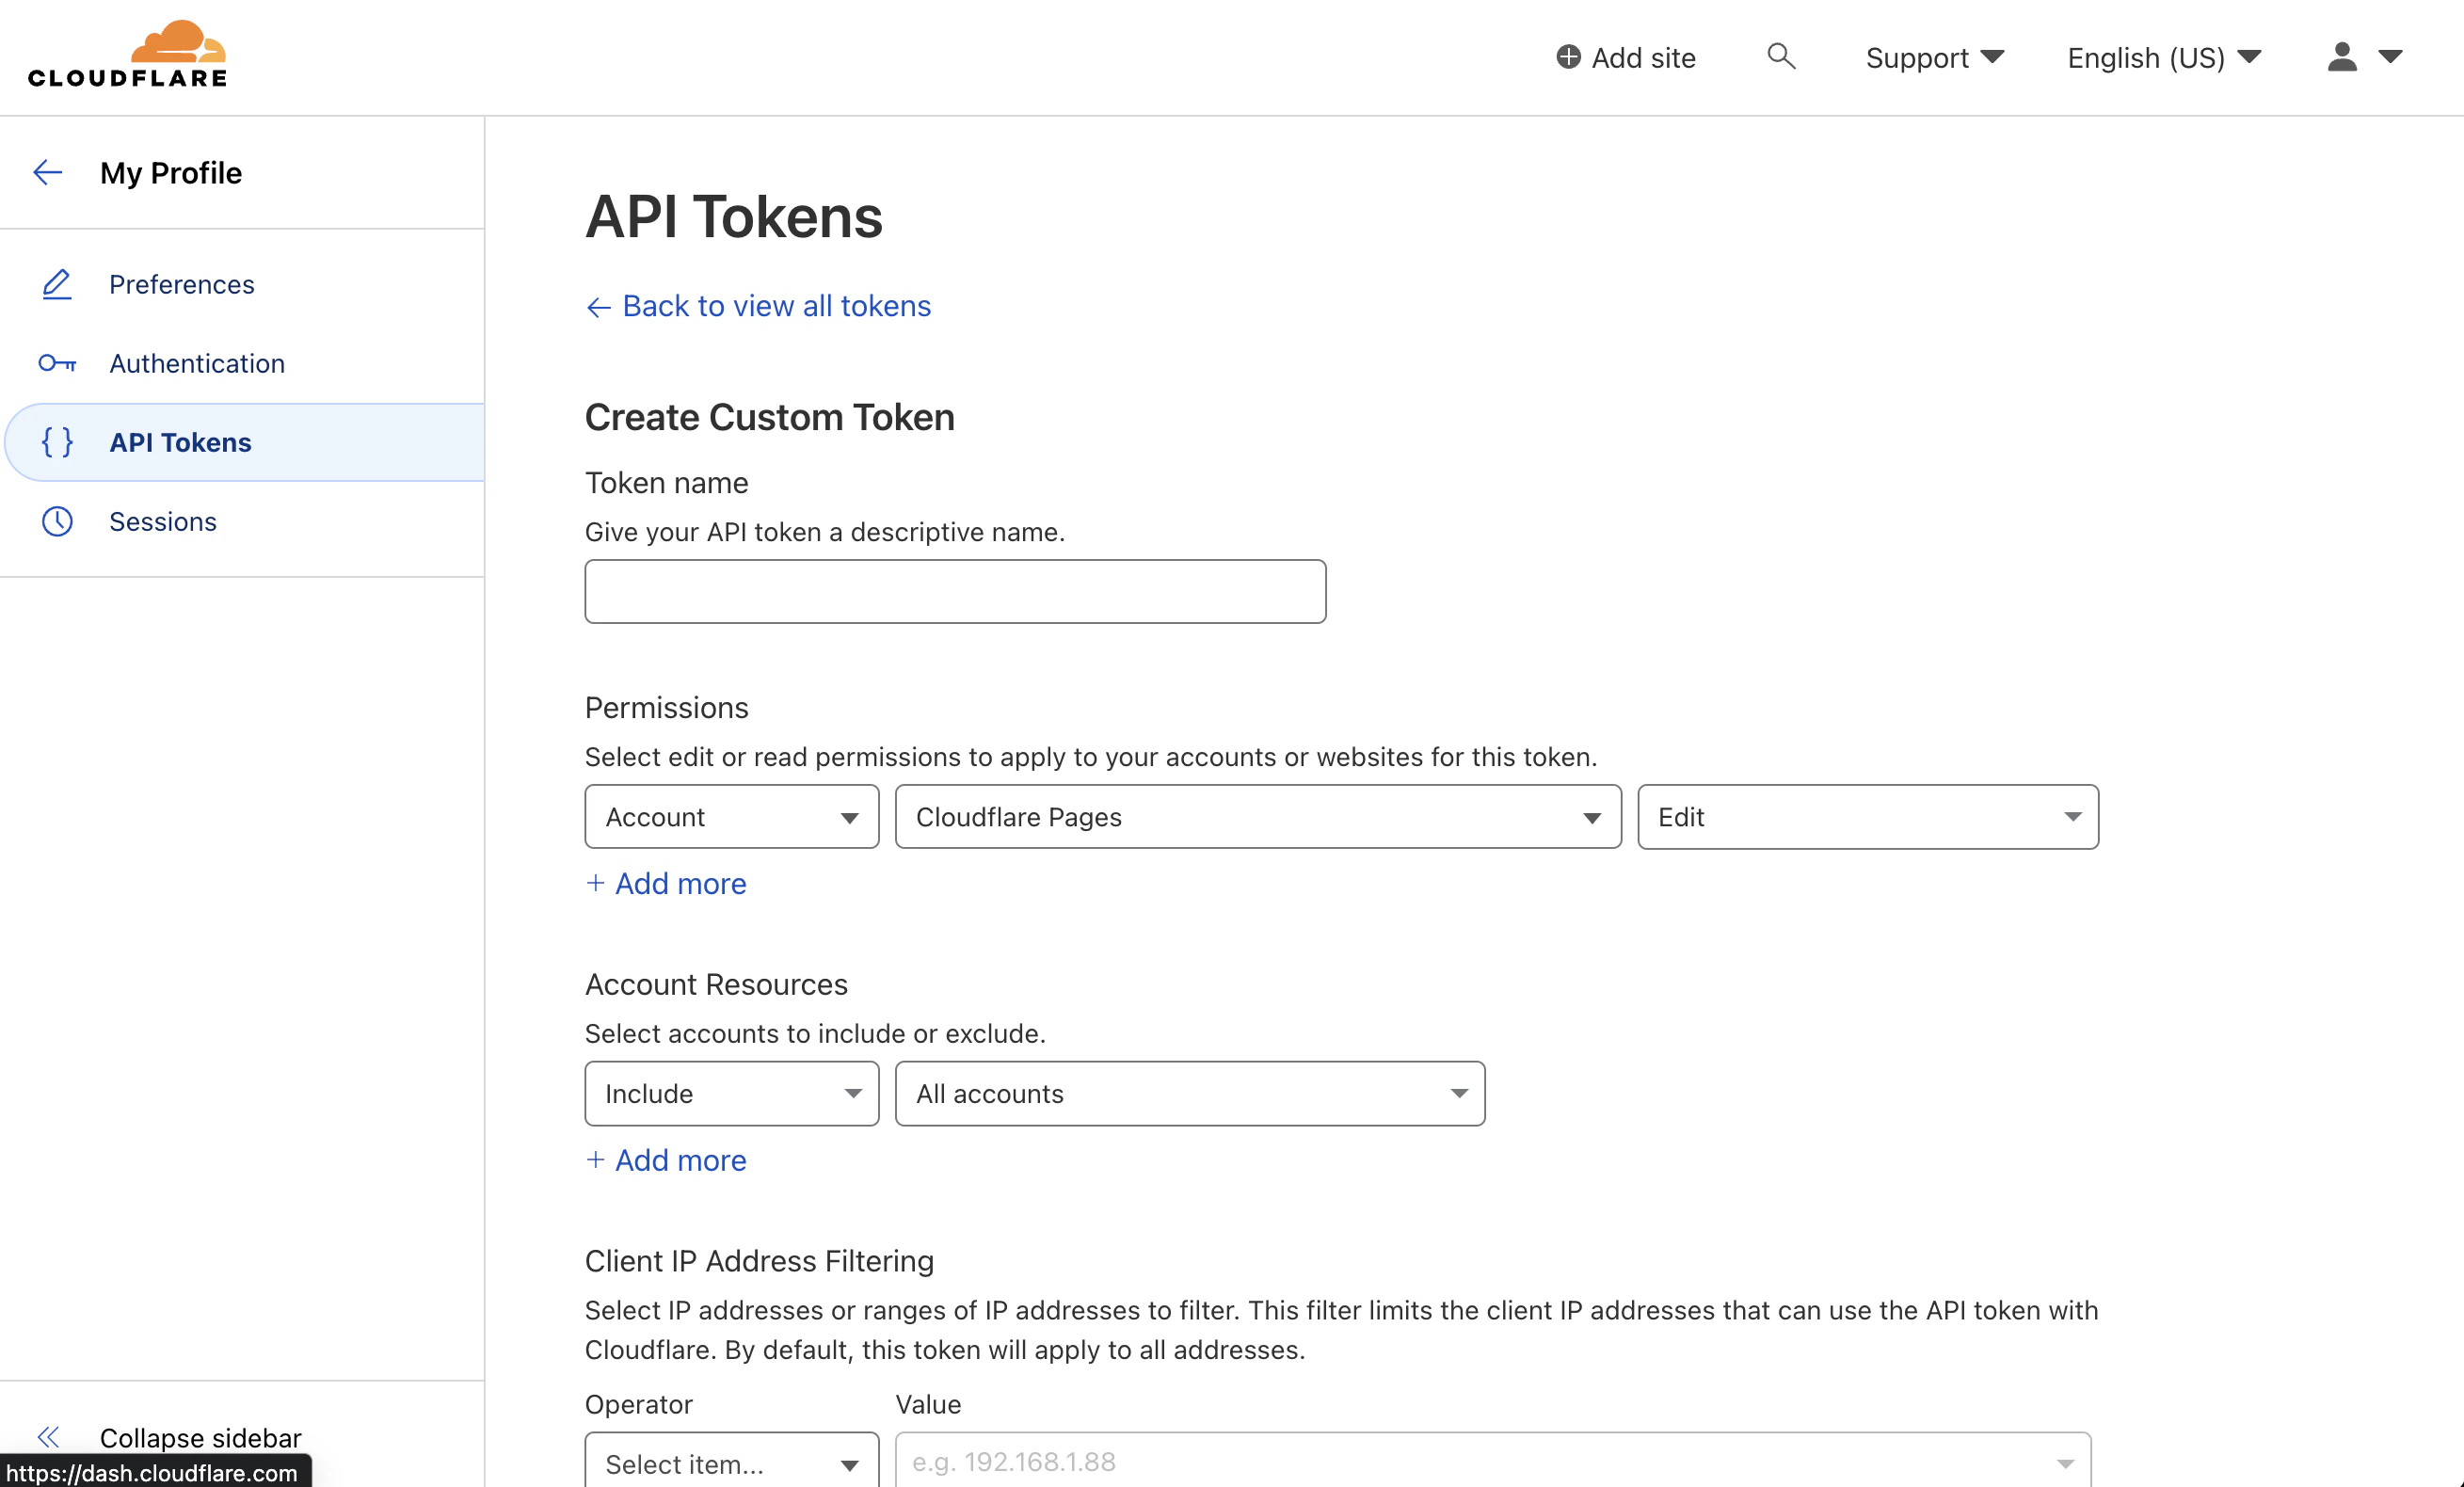Focus the IP address Value field
Viewport: 2464px width, 1487px height.
pos(1492,1462)
